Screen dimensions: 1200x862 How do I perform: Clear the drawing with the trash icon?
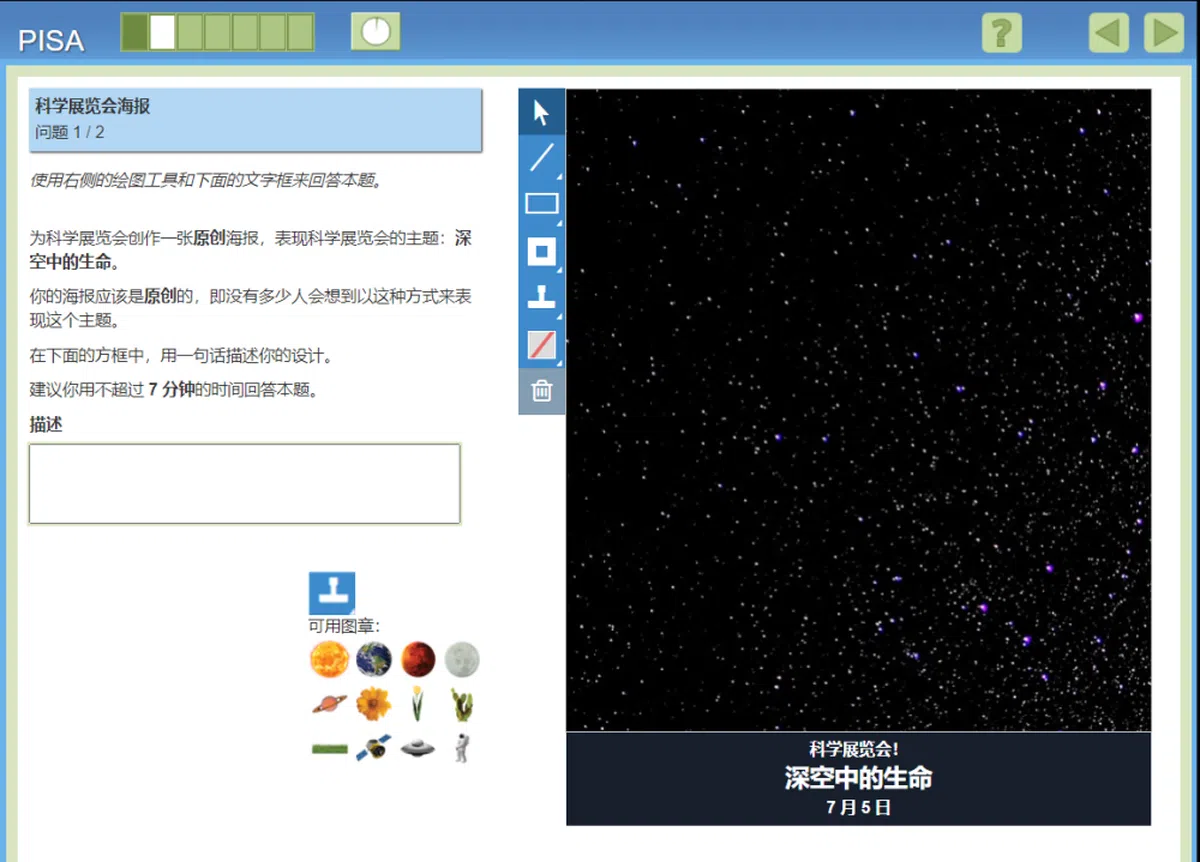pos(541,391)
